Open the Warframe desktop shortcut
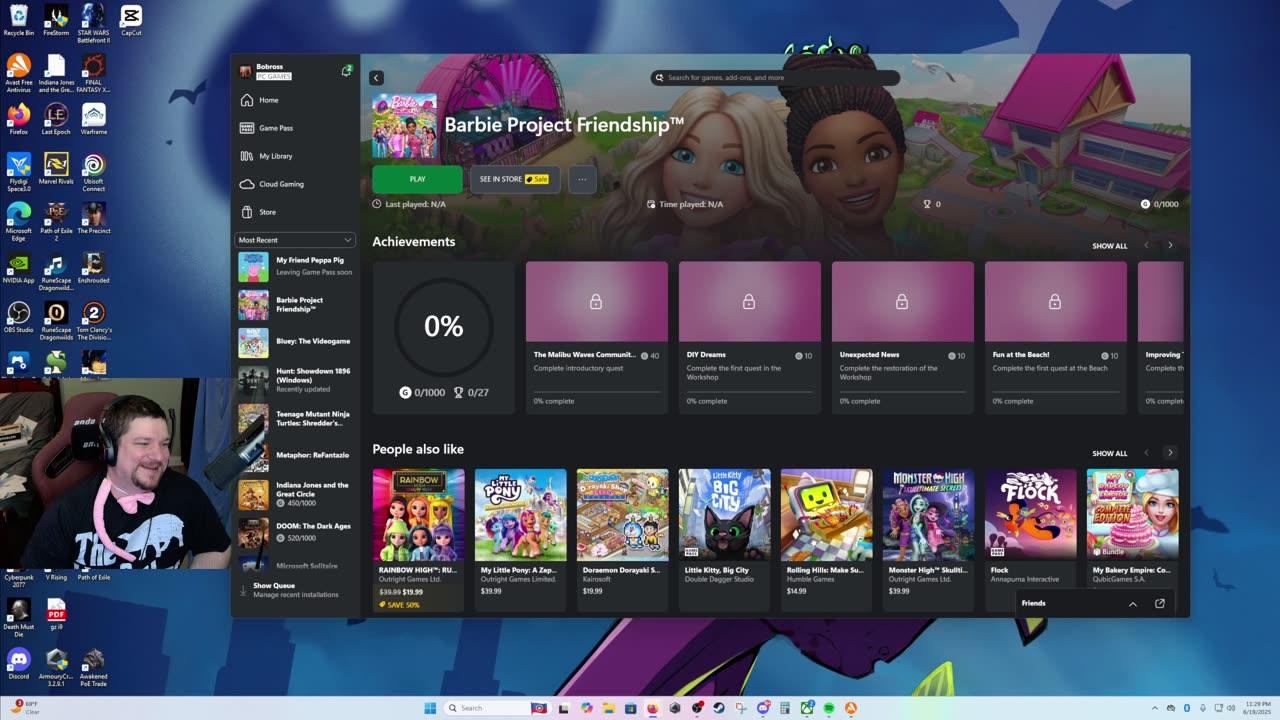1280x720 pixels. (x=94, y=118)
